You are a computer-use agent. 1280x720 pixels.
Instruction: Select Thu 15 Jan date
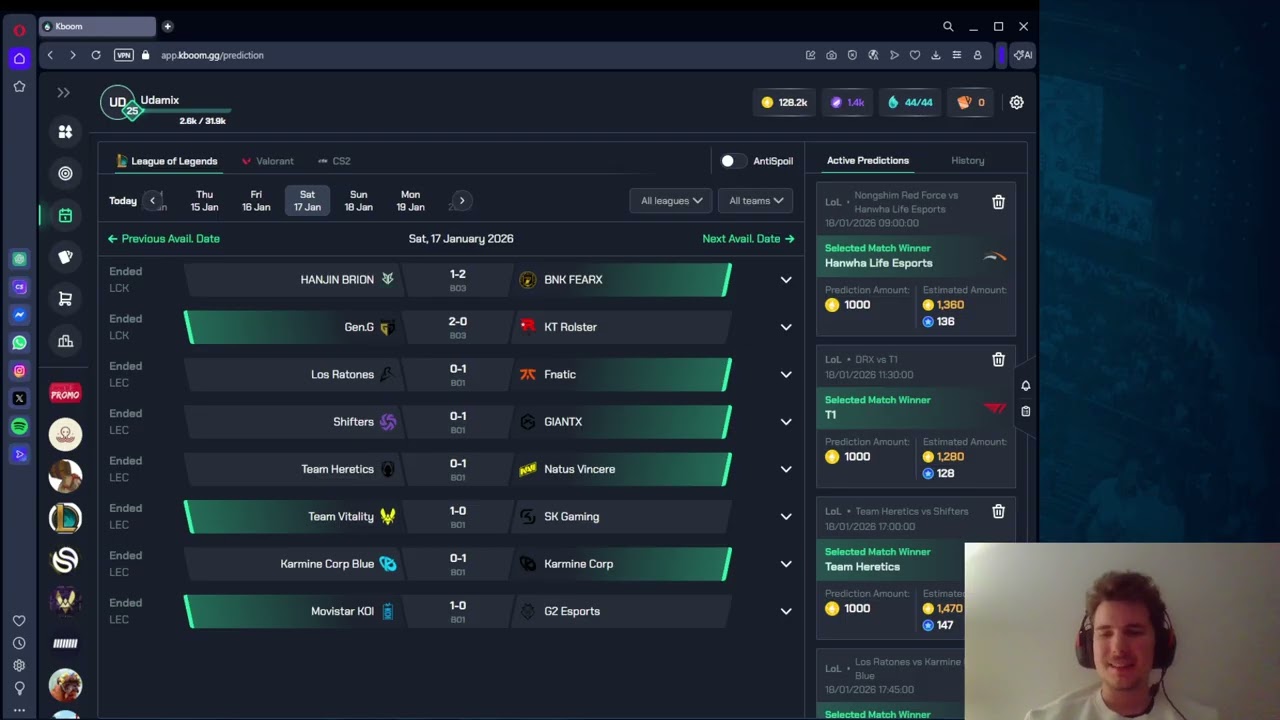[204, 201]
